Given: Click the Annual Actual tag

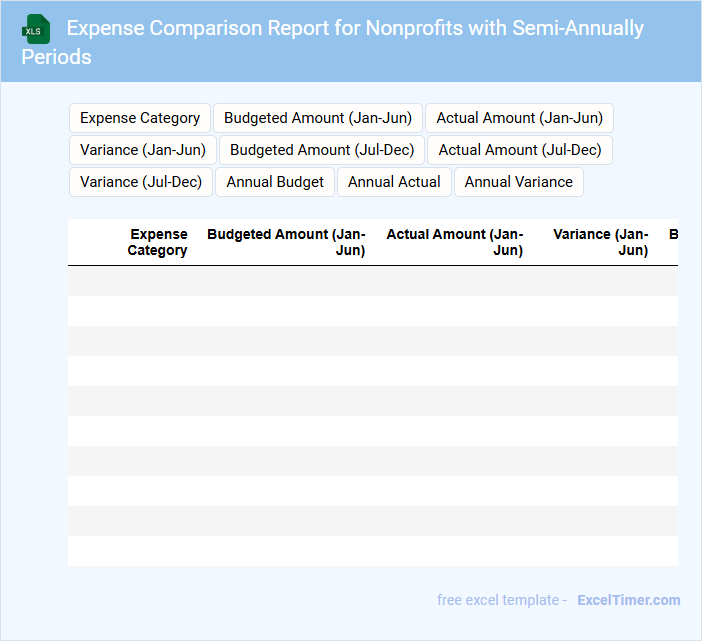Looking at the screenshot, I should click(x=394, y=182).
